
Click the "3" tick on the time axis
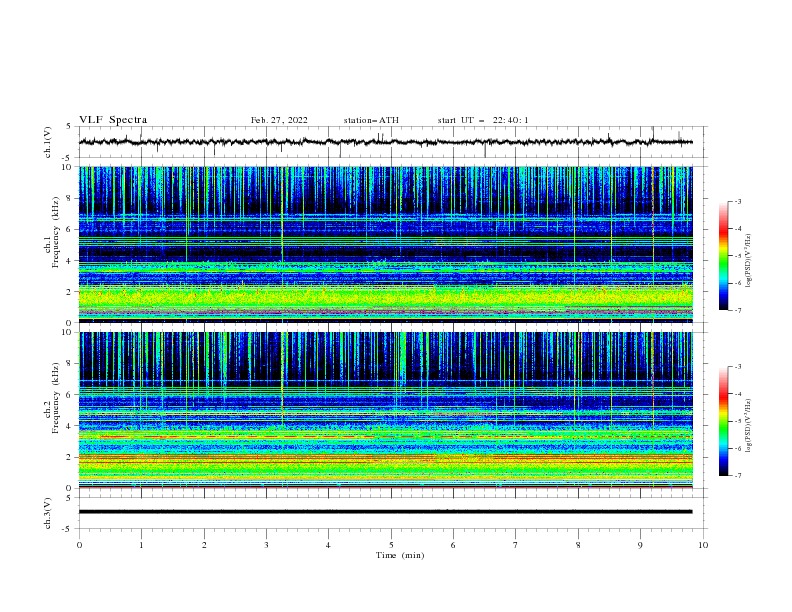tap(266, 545)
